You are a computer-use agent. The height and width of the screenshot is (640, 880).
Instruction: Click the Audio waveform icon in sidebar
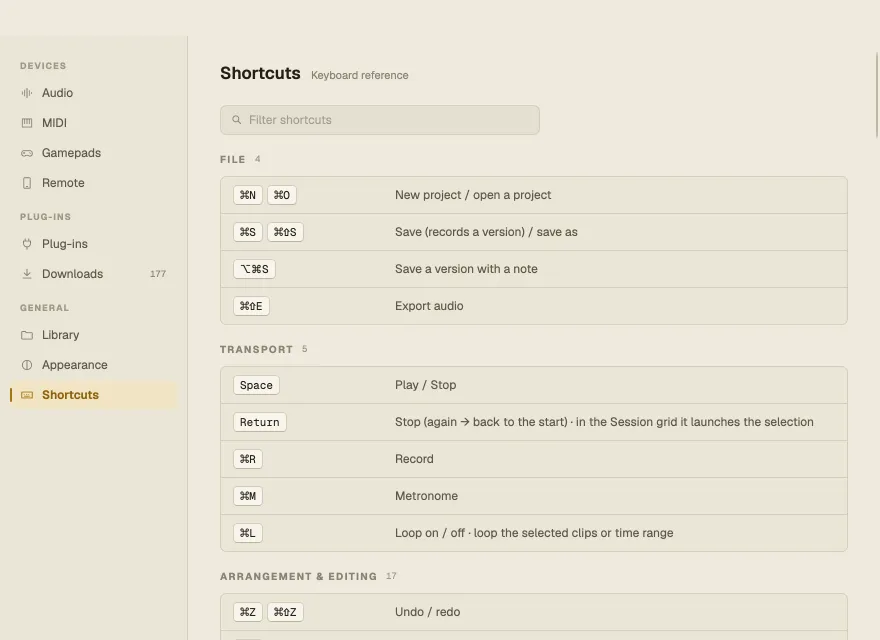click(x=26, y=93)
